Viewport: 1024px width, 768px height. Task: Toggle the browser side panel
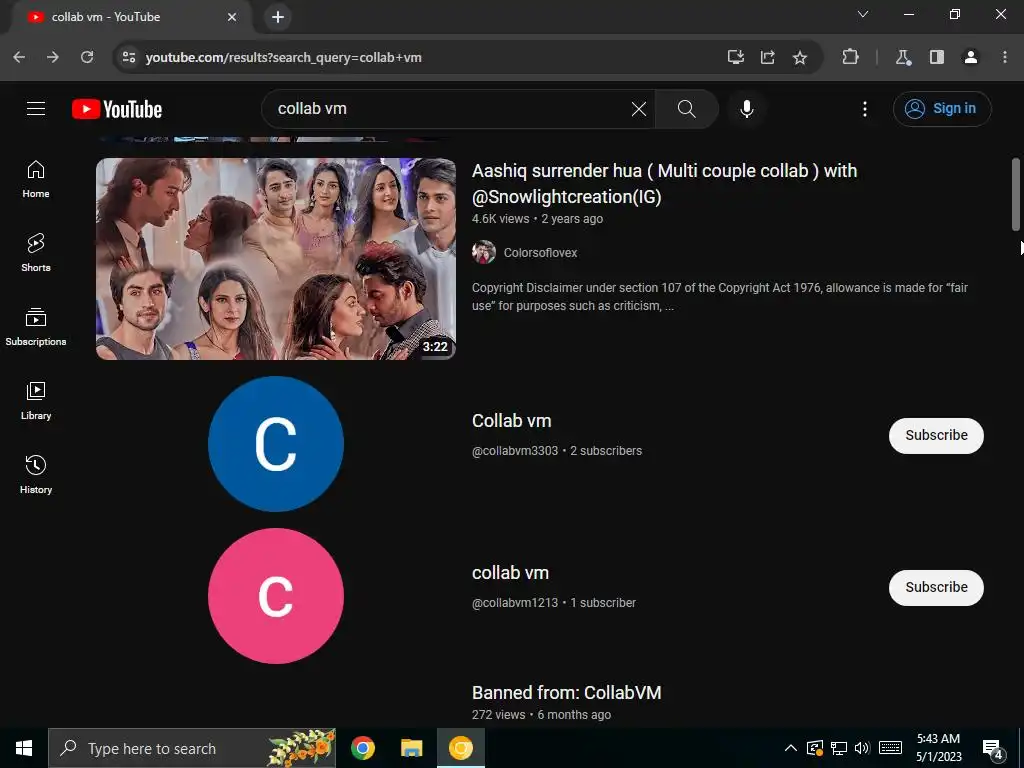click(x=937, y=57)
